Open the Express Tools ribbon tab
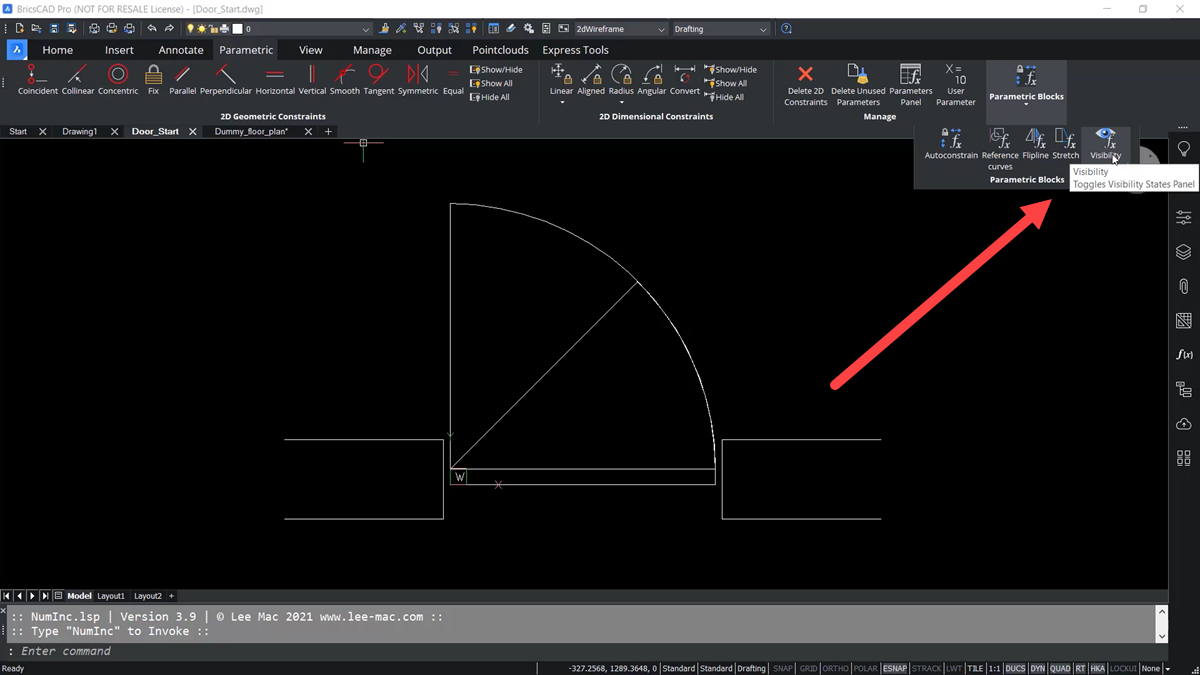Image resolution: width=1200 pixels, height=675 pixels. point(575,49)
